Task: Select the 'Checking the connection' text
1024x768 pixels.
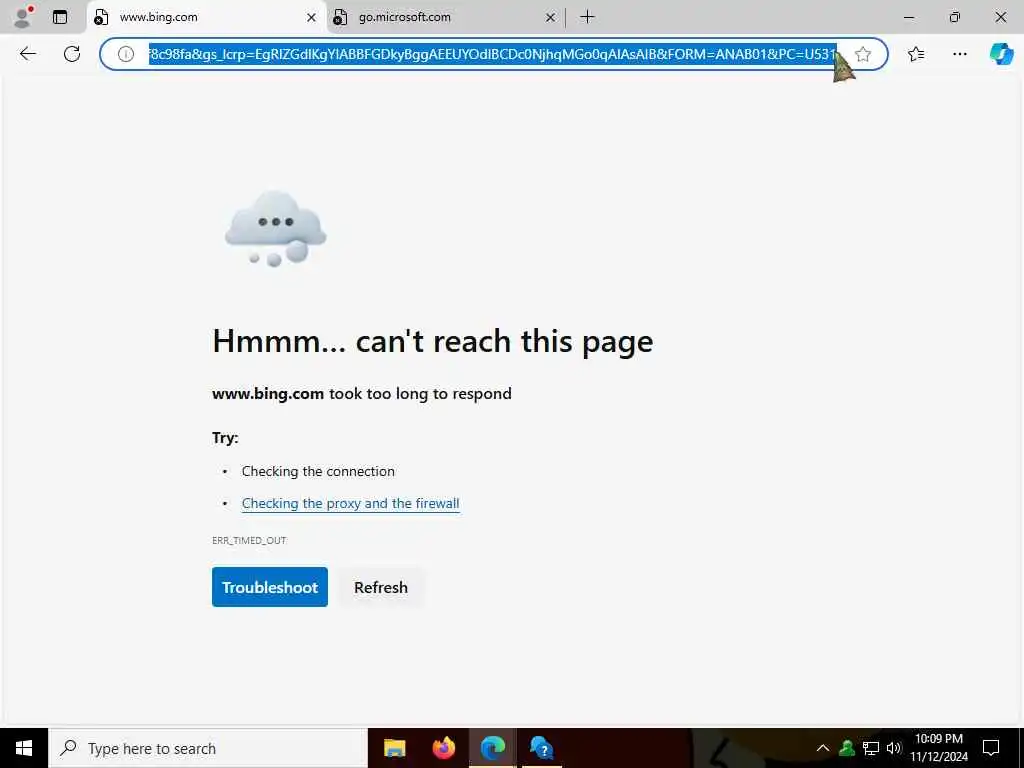Action: click(318, 472)
